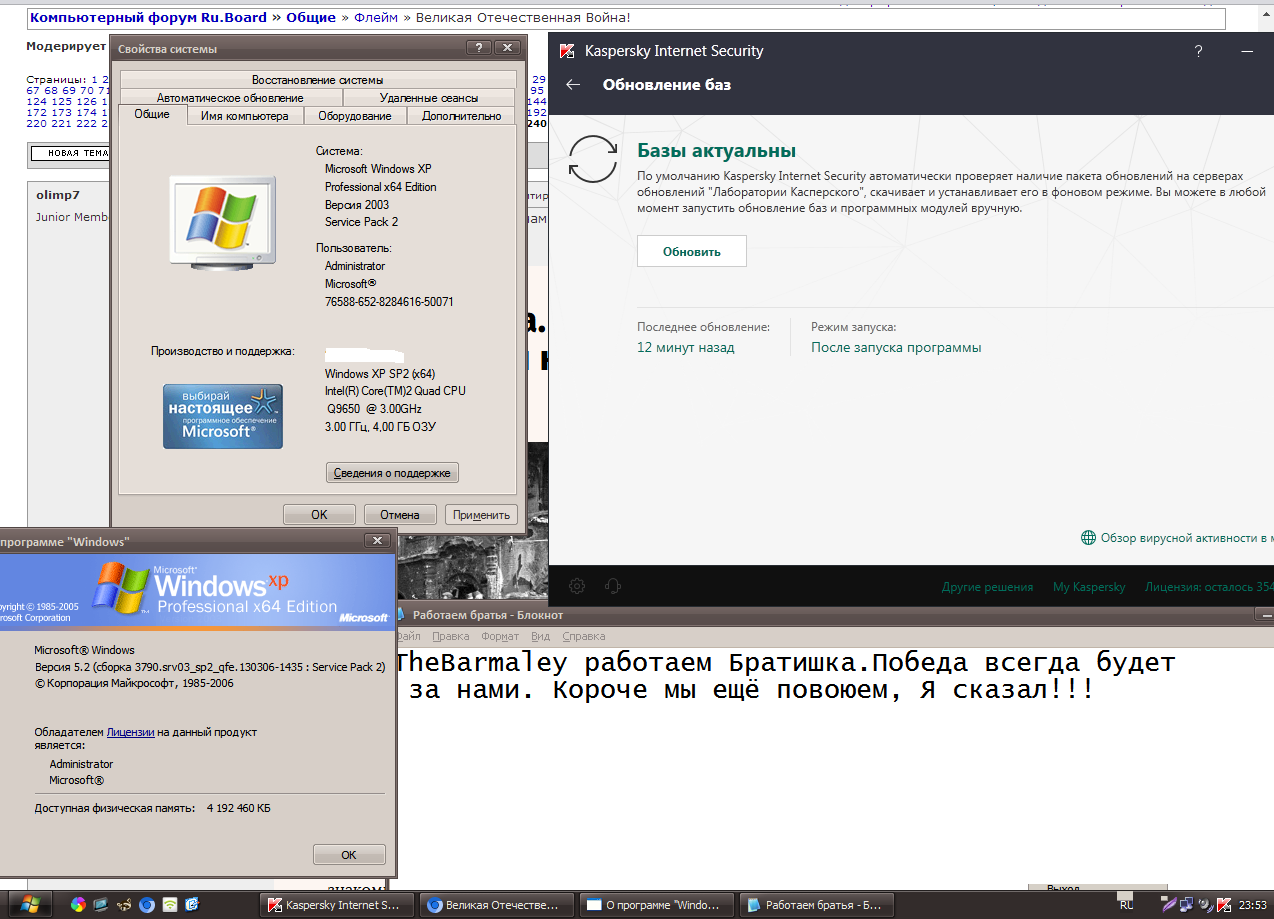1274x919 pixels.
Task: Click 'После запуска программы' launch mode link
Action: 896,348
